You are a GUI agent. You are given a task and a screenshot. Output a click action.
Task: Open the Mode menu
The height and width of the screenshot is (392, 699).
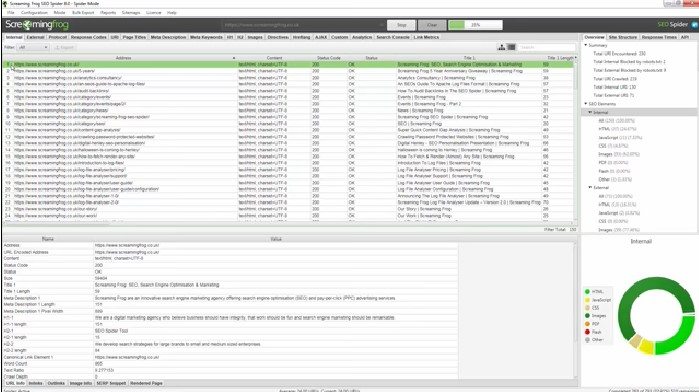[x=59, y=12]
